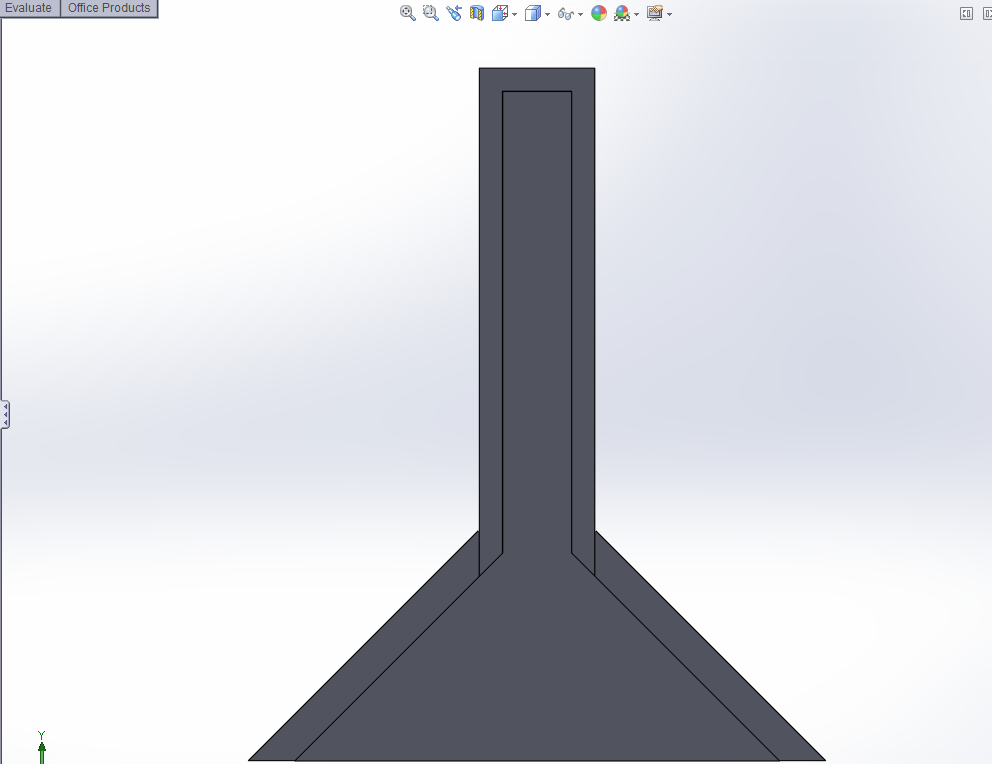Toggle the Section View tool
This screenshot has width=992, height=764.
coord(477,13)
